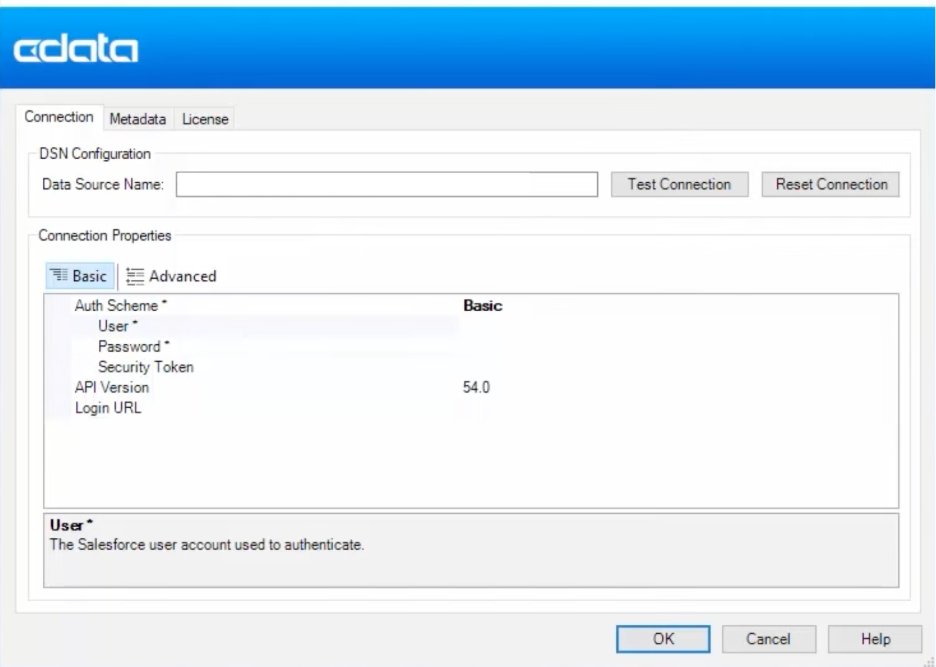Open Help for the DSN configuration
936x667 pixels.
(x=861, y=639)
